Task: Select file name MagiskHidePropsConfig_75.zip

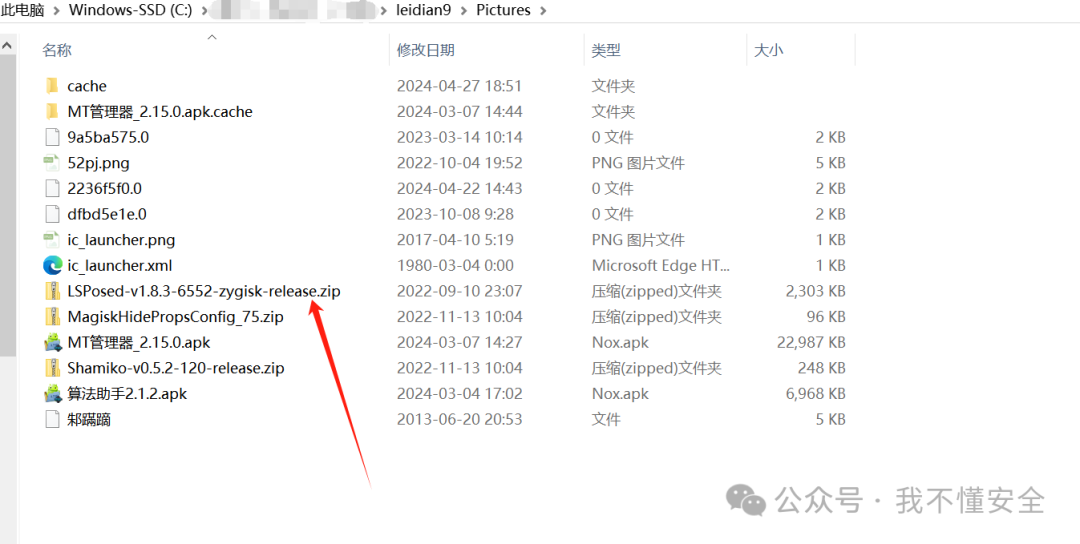Action: [176, 317]
